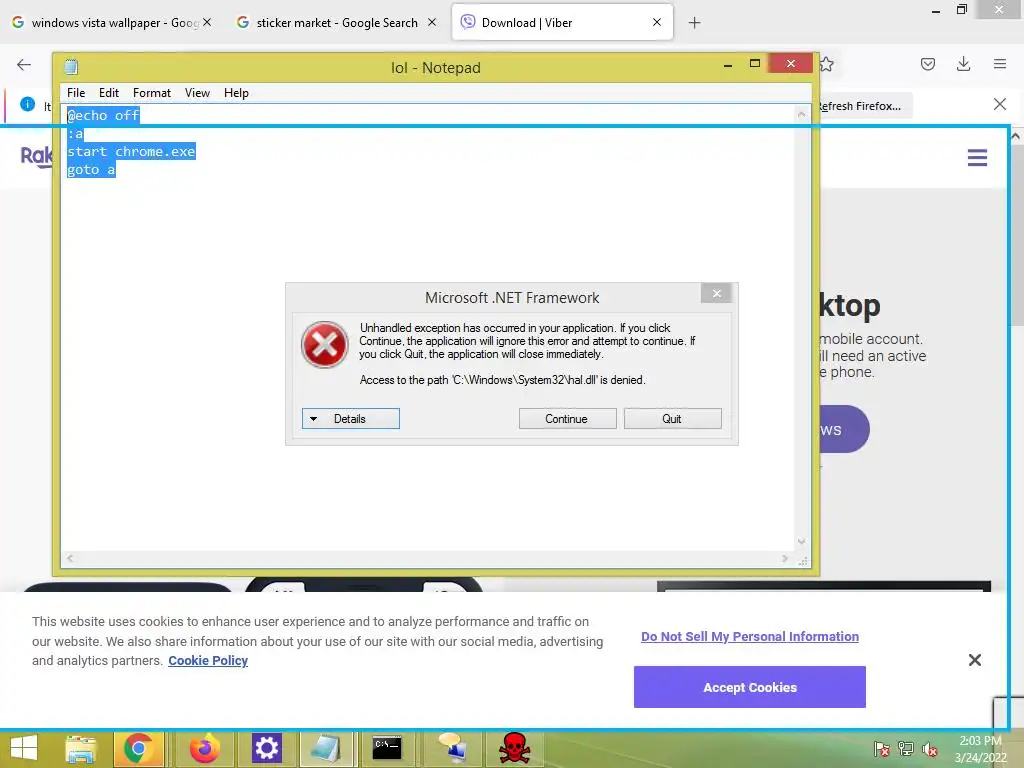Click the 'goto a' line in Notepad
This screenshot has width=1024, height=768.
coord(91,170)
